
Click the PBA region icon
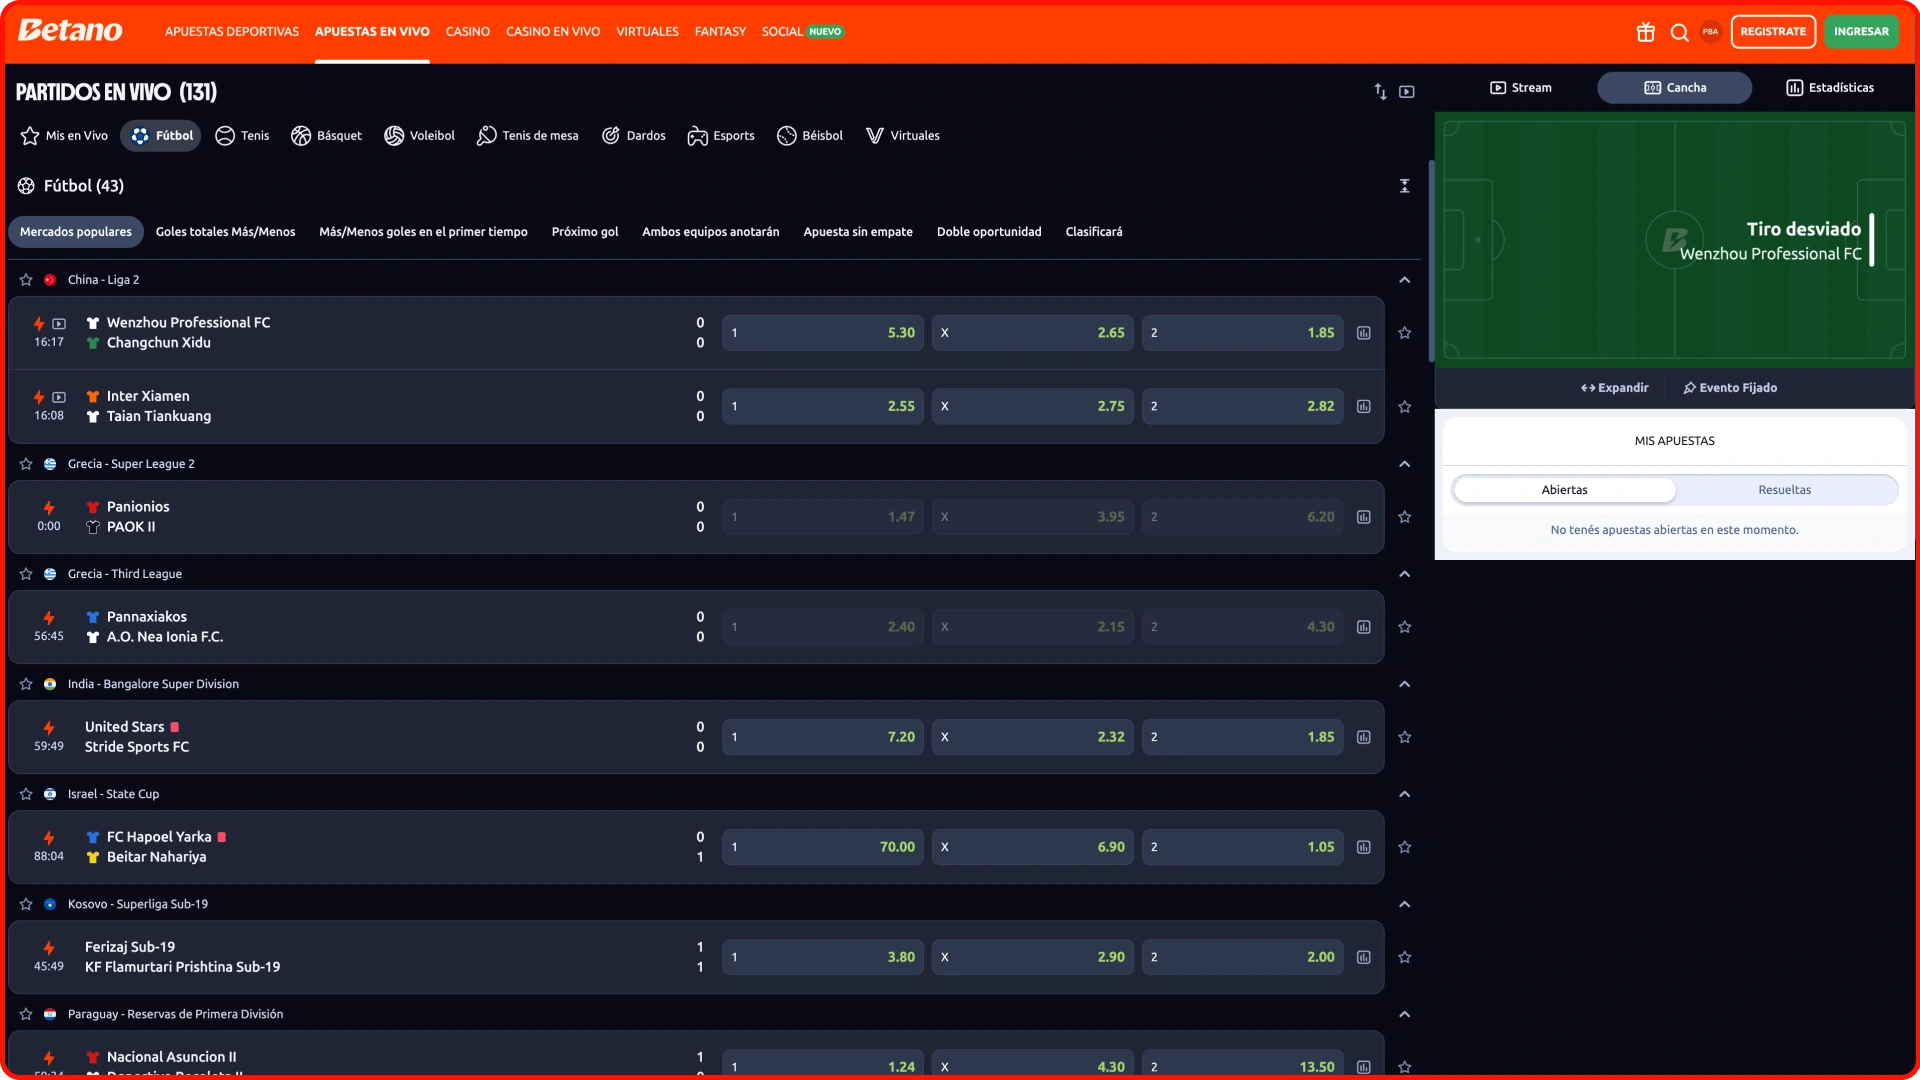[1710, 32]
